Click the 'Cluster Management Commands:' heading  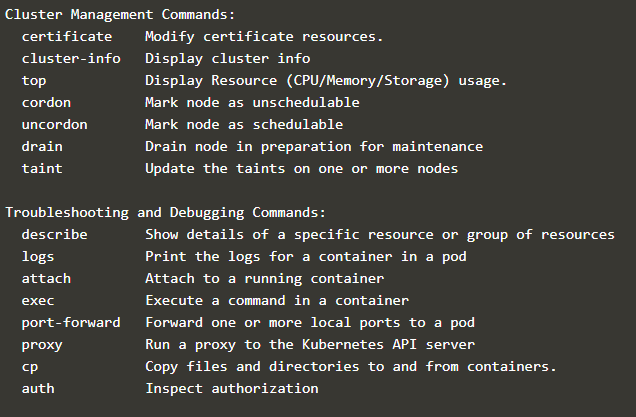(x=120, y=14)
